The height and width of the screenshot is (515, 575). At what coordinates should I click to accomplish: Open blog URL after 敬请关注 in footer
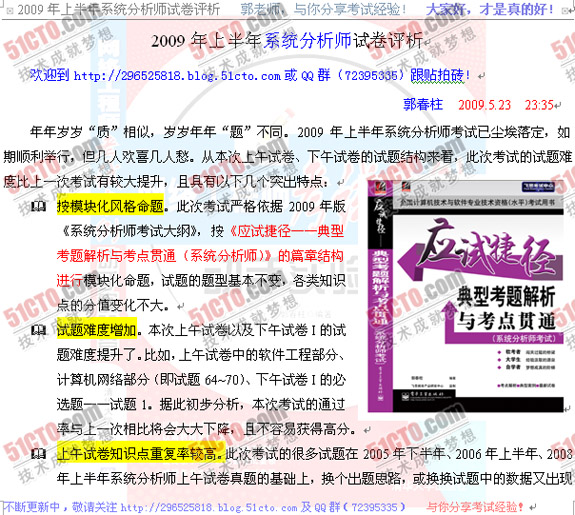[x=209, y=507]
